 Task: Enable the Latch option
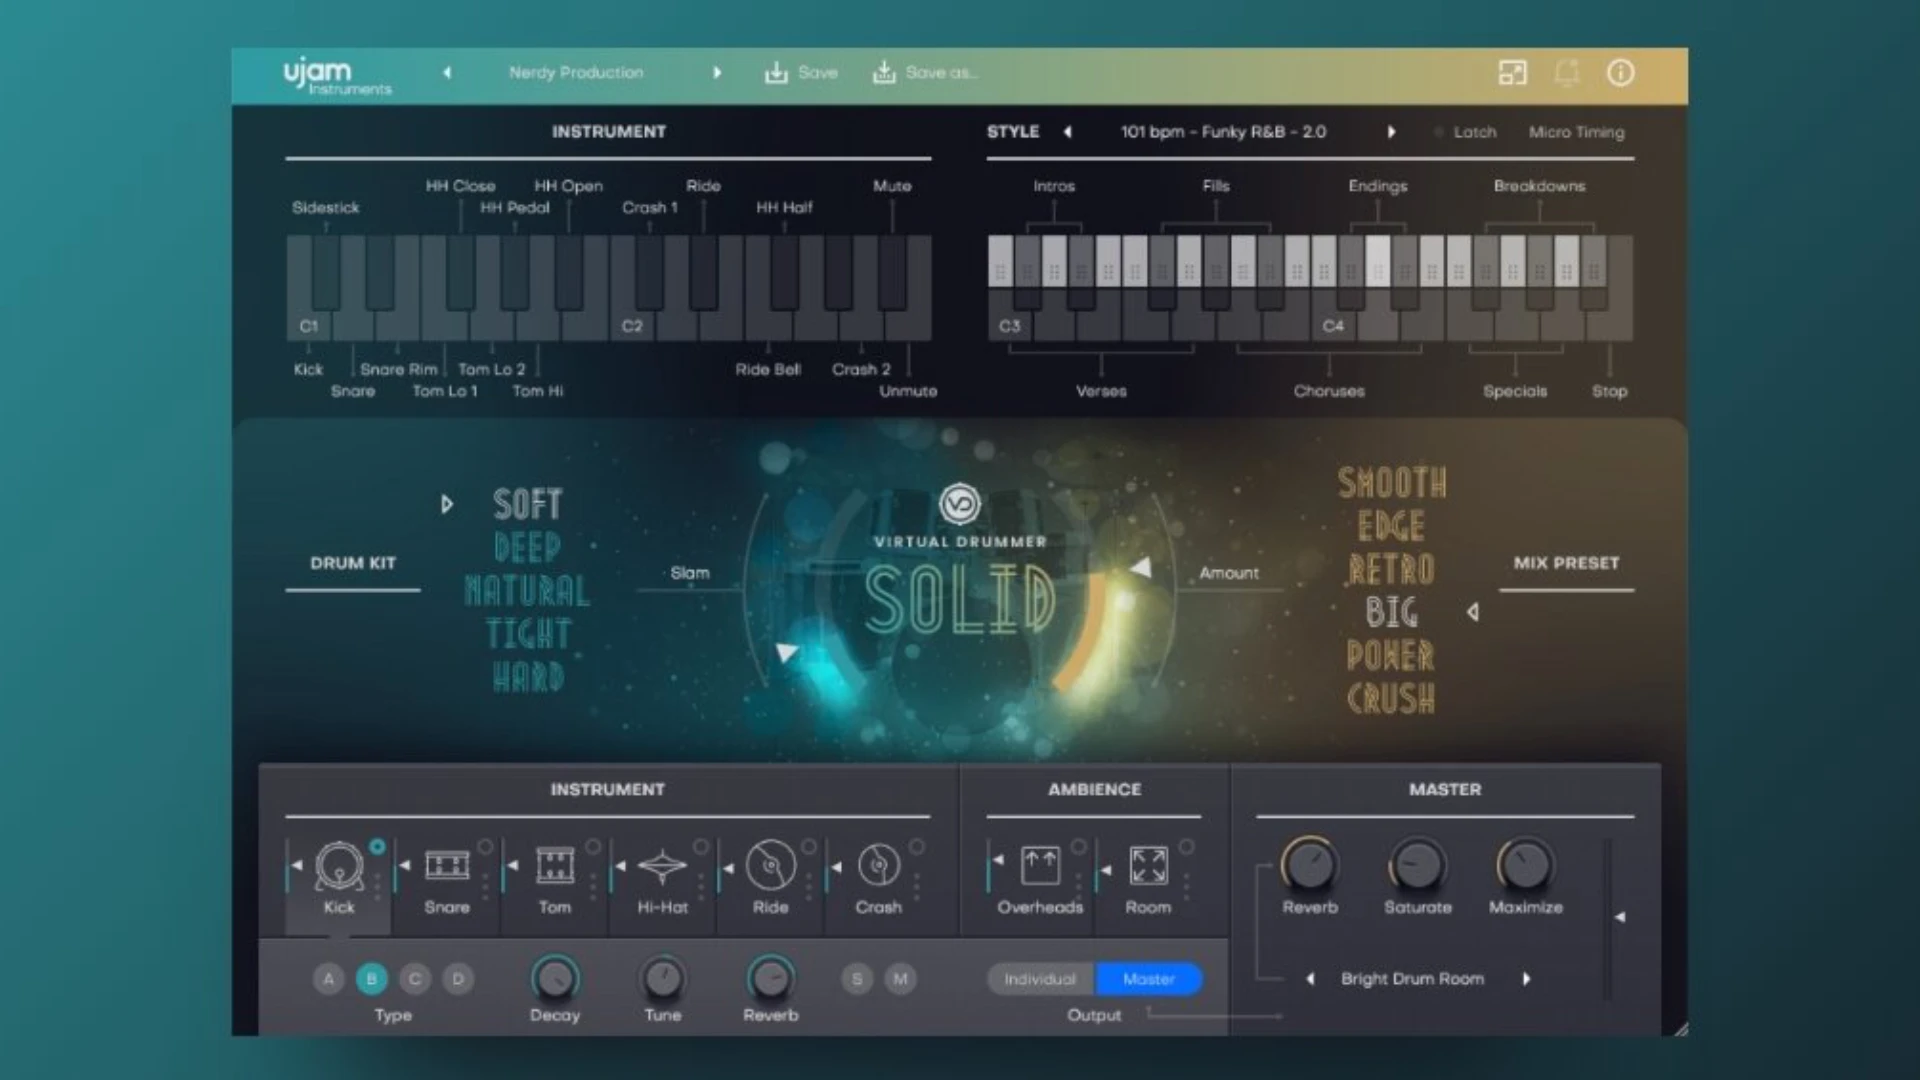coord(1465,132)
